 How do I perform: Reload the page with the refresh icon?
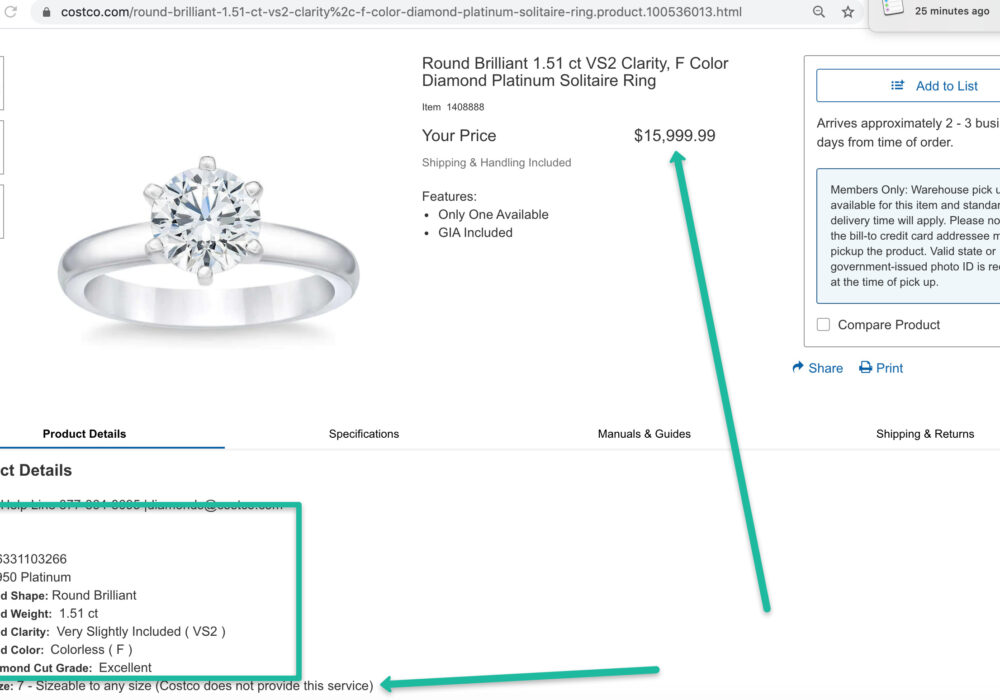11,12
